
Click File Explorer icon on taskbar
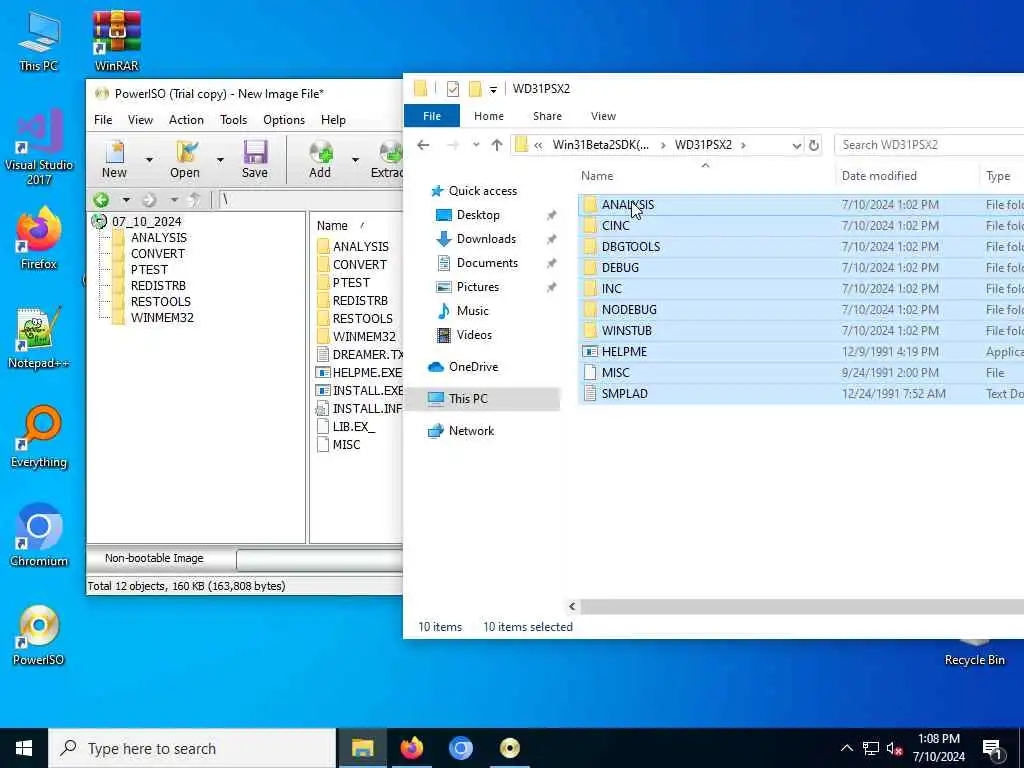(362, 748)
